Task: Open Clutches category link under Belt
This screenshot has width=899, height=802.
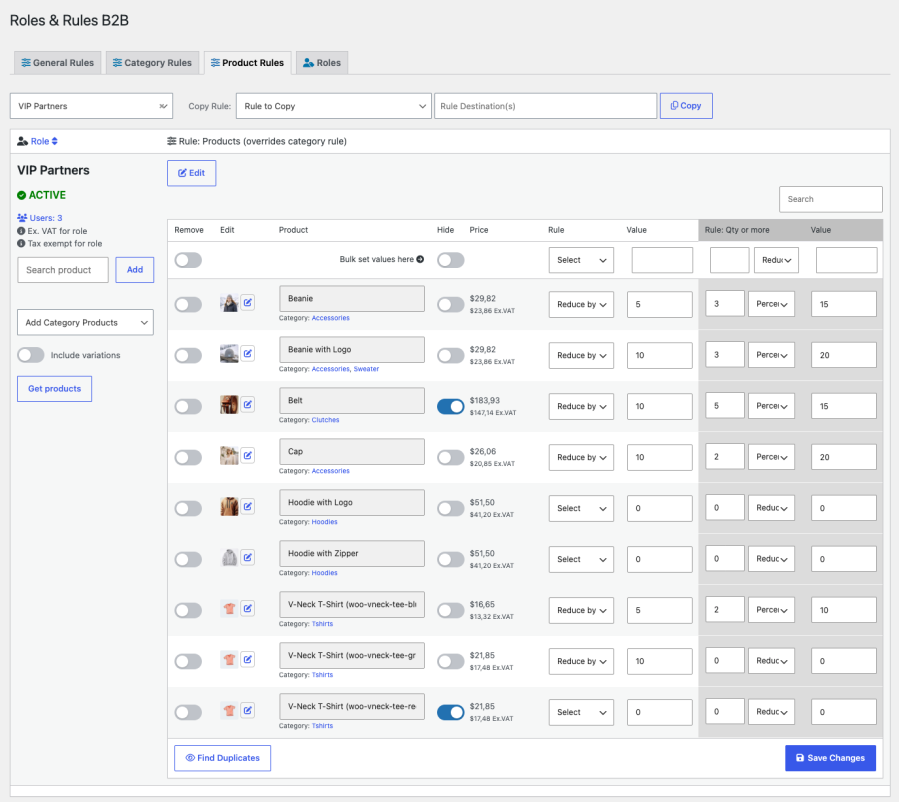Action: point(325,420)
